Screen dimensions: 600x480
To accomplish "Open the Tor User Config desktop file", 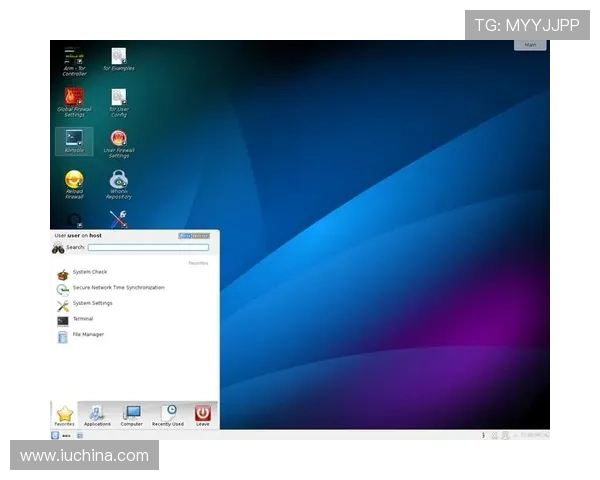I will tap(118, 99).
